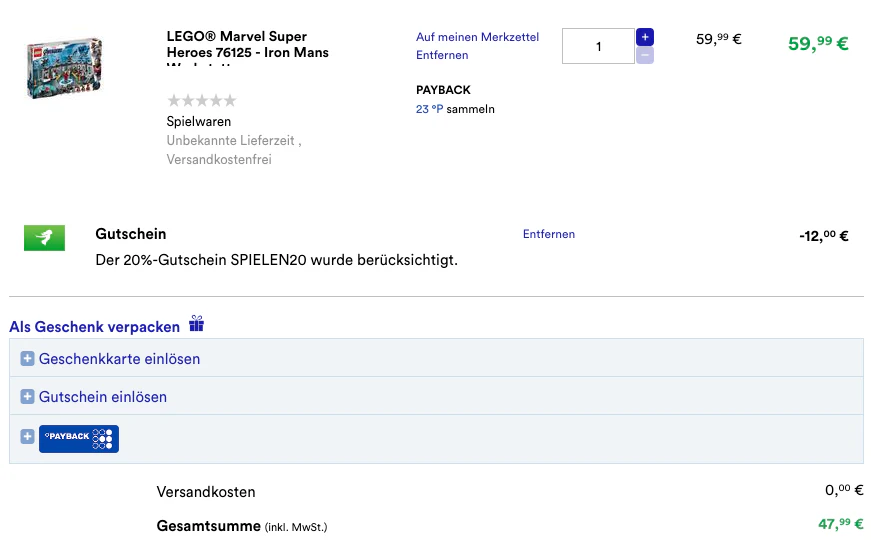The width and height of the screenshot is (871, 540).
Task: Open Geschenkkarte einlösen section
Action: coord(119,359)
